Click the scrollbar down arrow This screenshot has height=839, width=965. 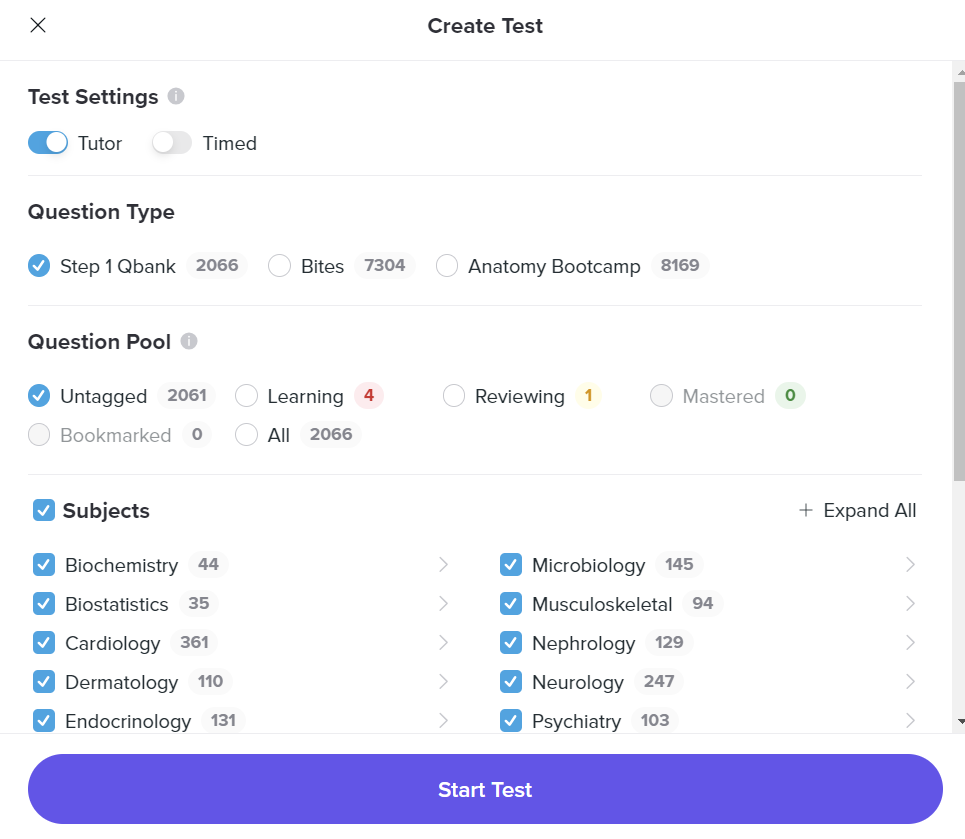pyautogui.click(x=961, y=721)
